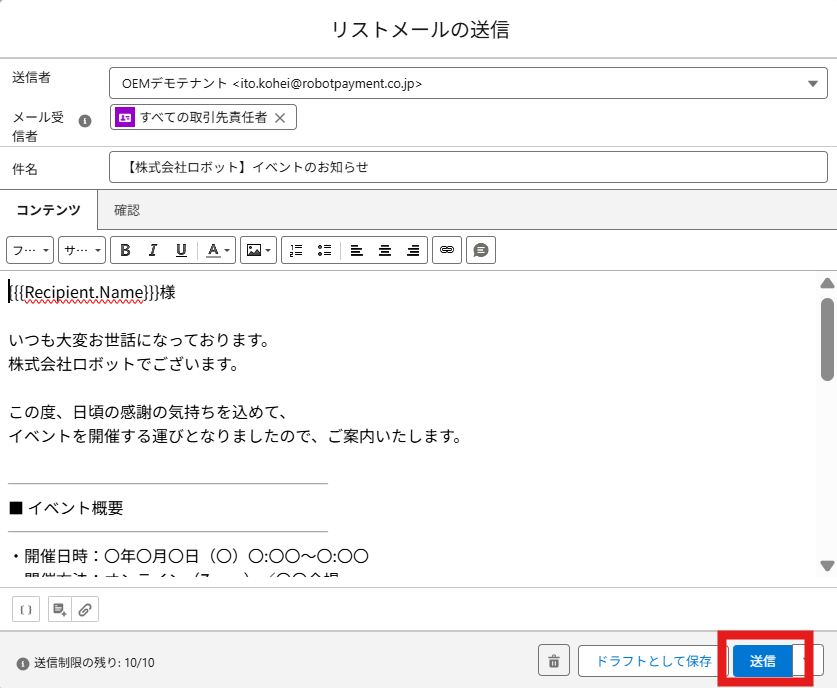837x688 pixels.
Task: Toggle italic text formatting
Action: click(x=153, y=250)
